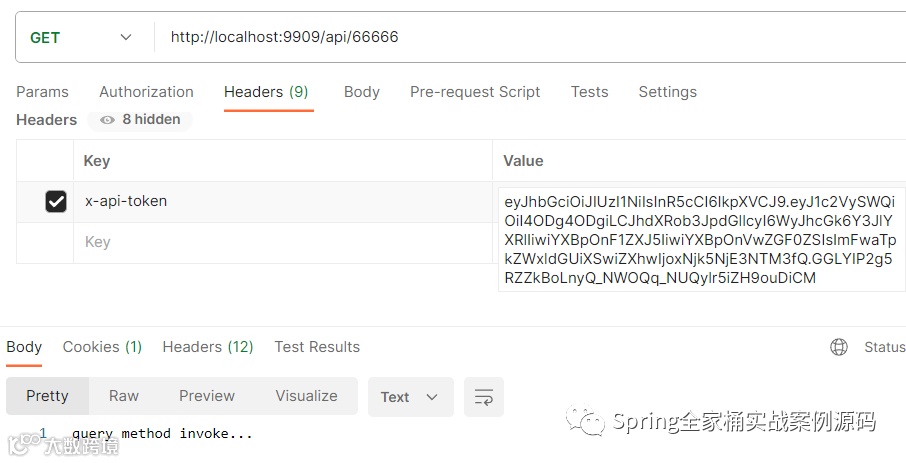Click the request URL field
This screenshot has width=906, height=463.
530,38
